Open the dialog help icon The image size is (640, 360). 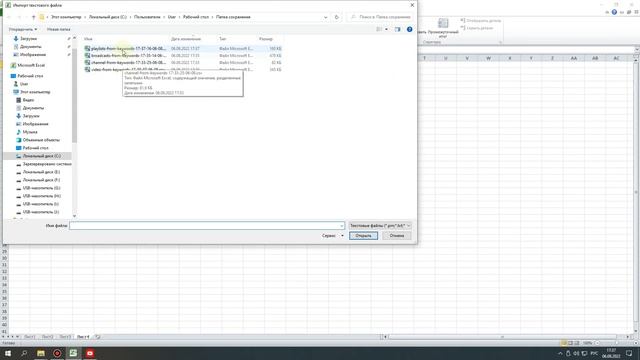pos(409,29)
